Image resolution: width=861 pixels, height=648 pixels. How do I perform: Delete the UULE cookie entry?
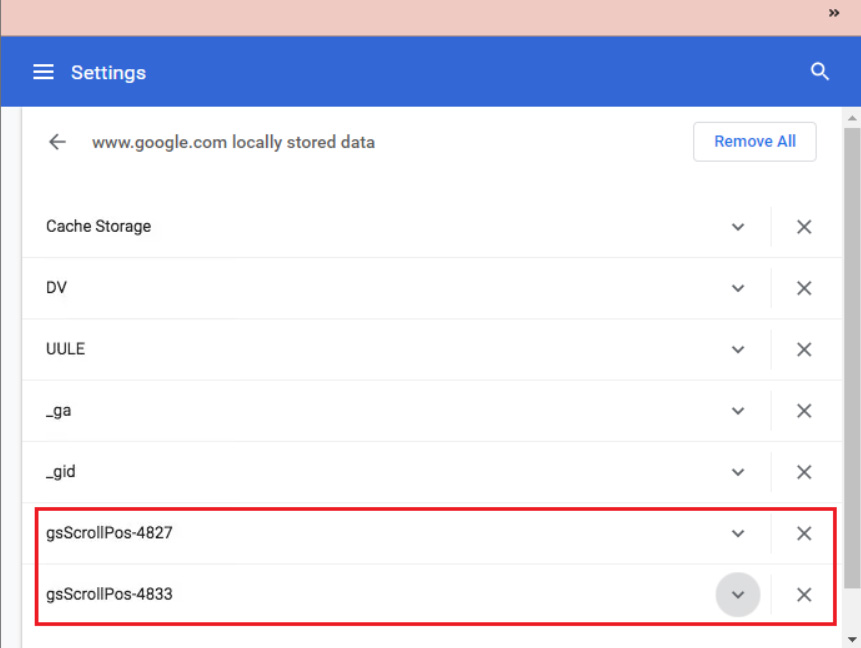pyautogui.click(x=804, y=349)
